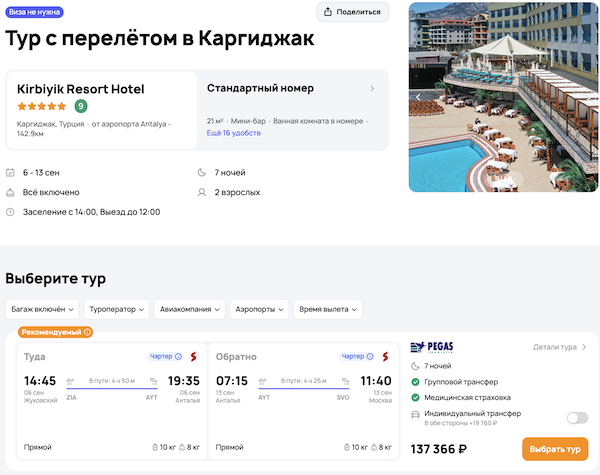Open the Детали тура link
Screen dimensions: 600x475
tap(559, 347)
